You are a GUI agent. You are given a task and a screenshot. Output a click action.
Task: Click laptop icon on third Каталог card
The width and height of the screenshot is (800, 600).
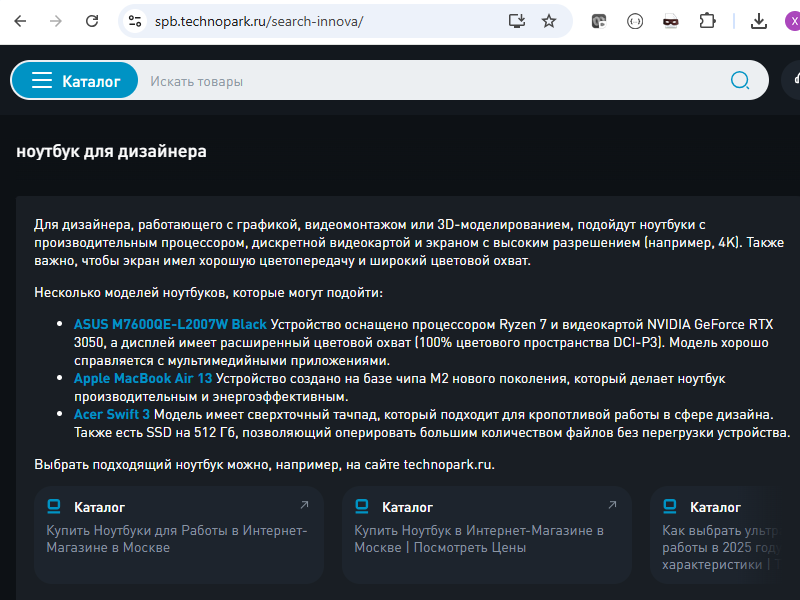click(670, 507)
